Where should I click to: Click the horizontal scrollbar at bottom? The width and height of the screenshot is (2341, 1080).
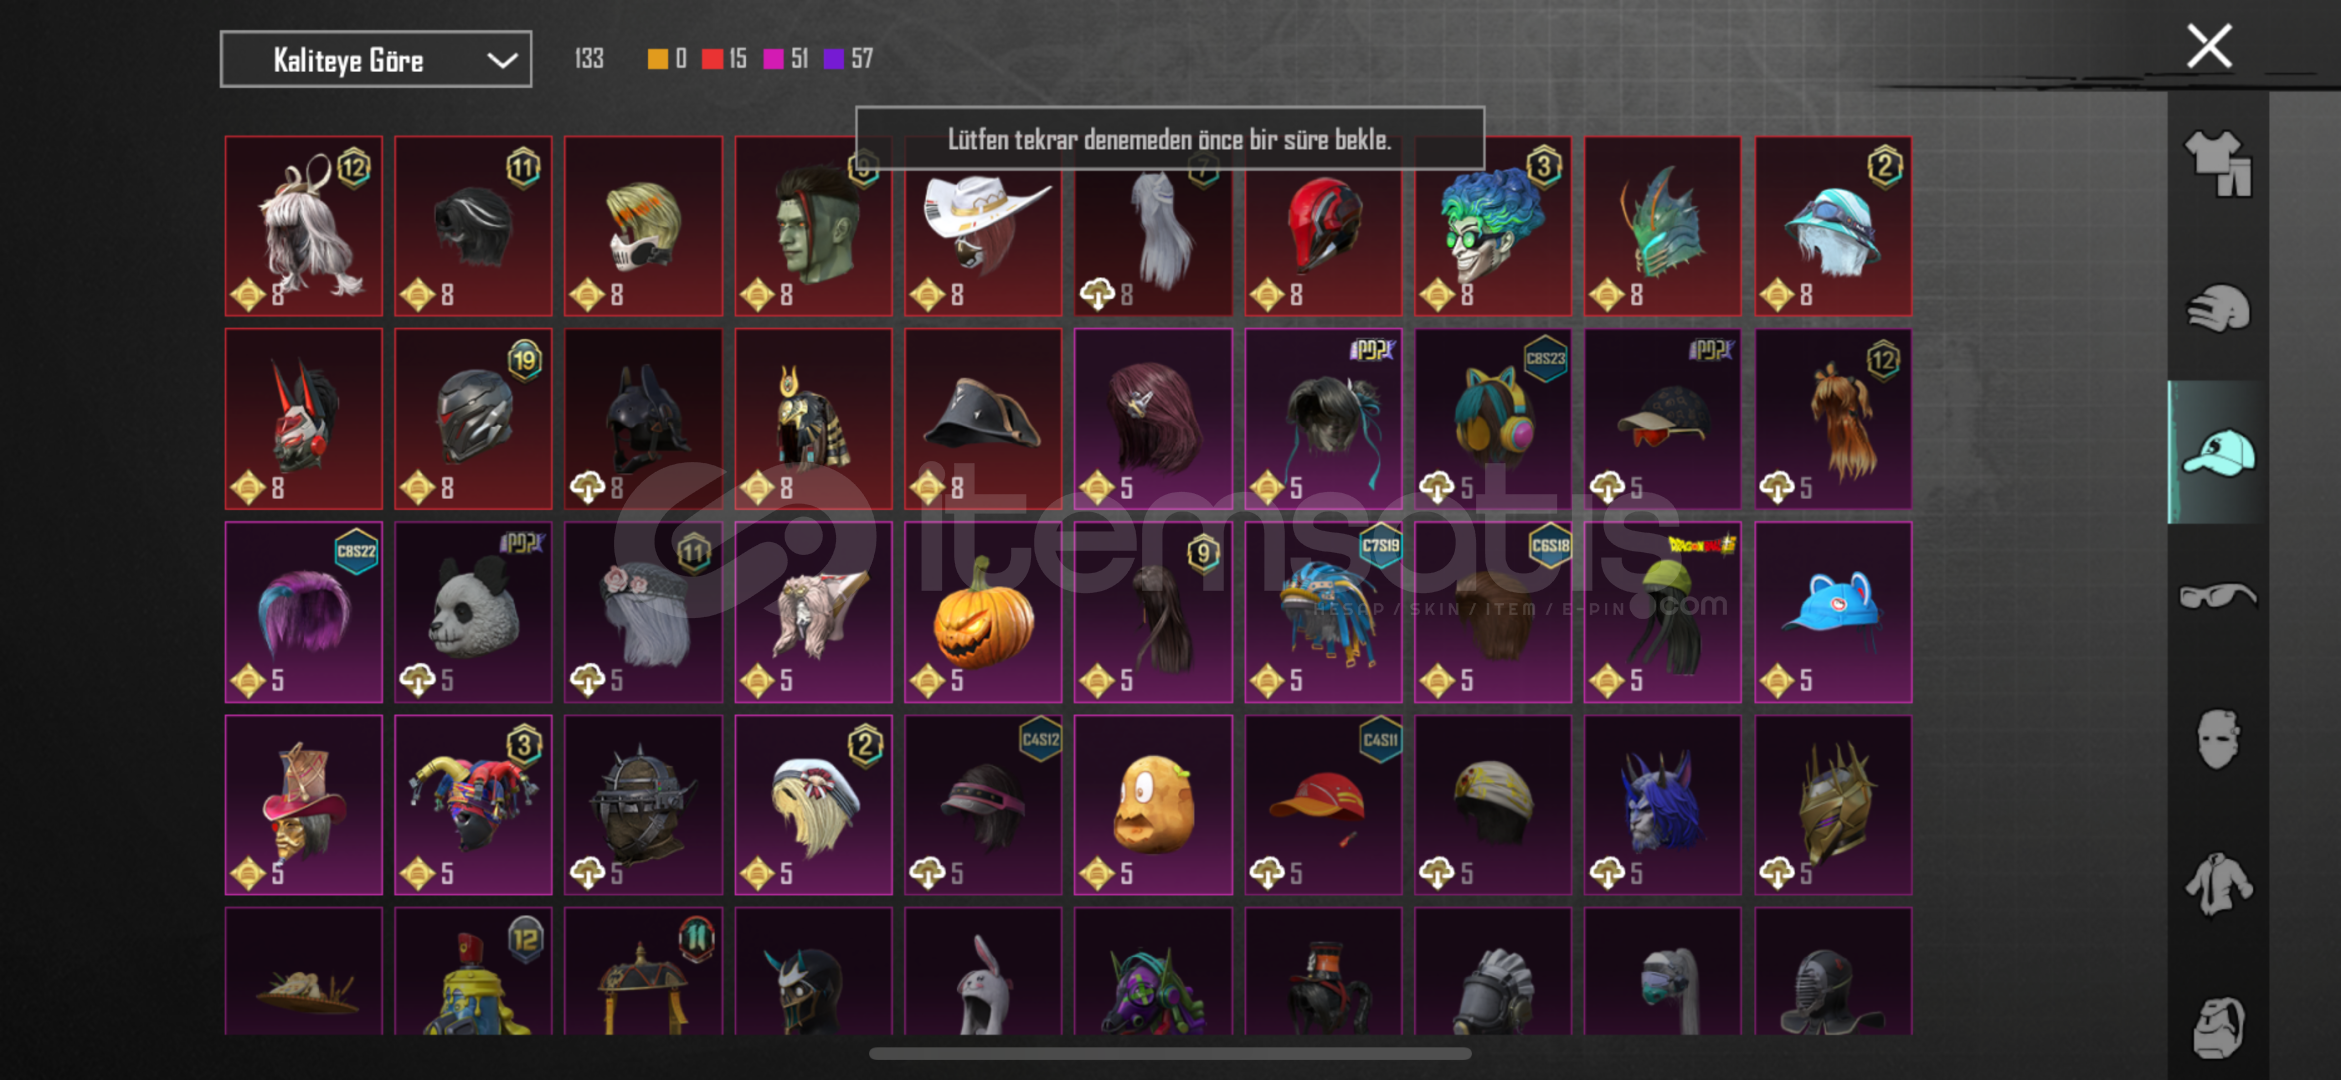coord(1170,1053)
